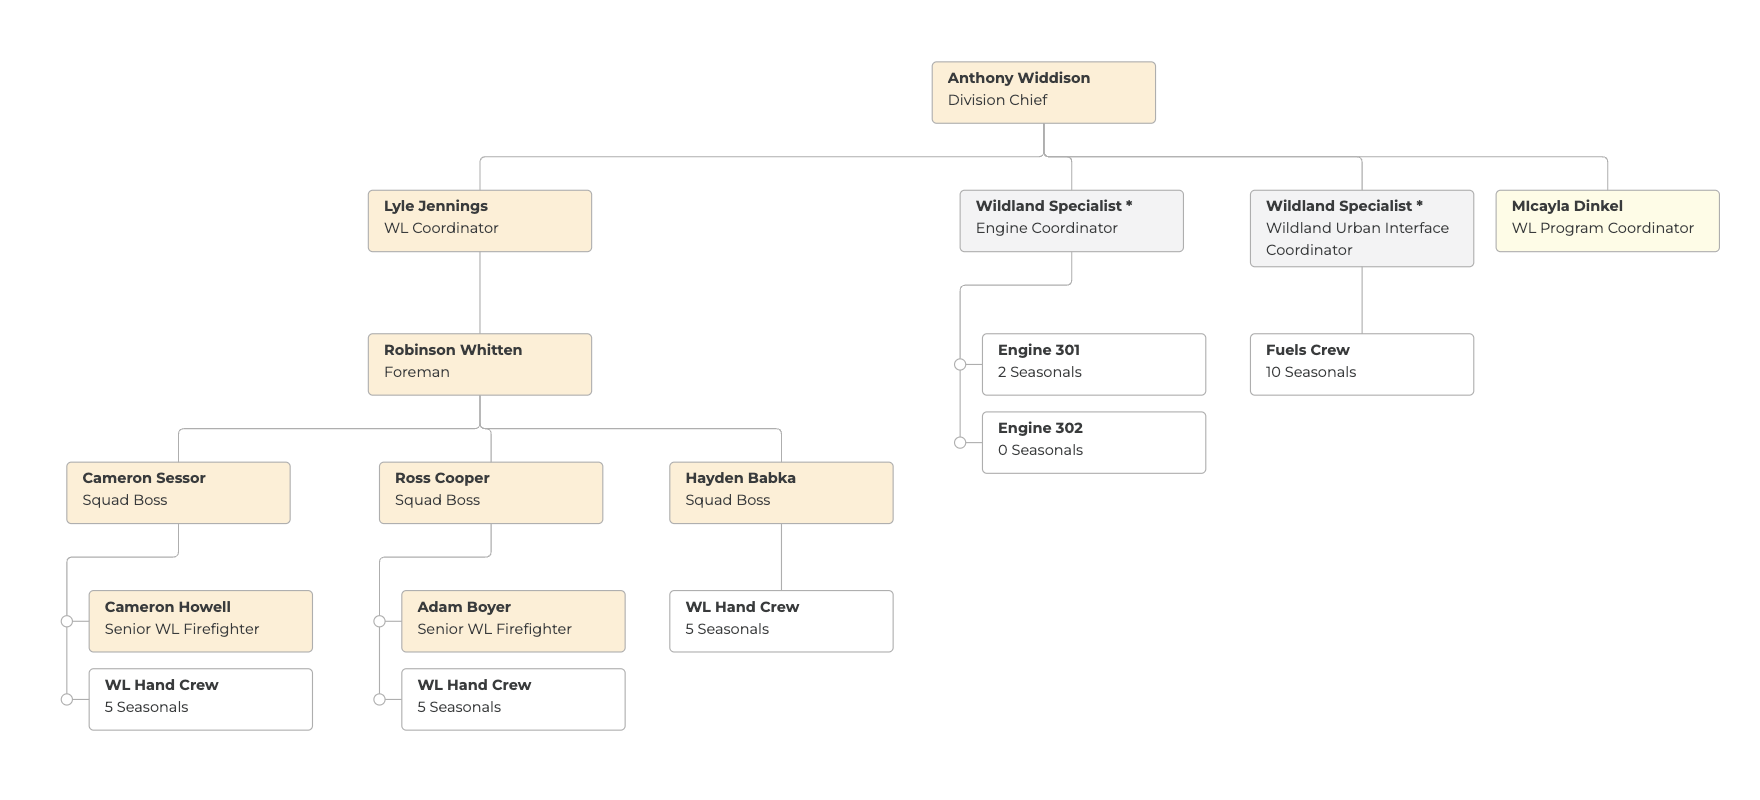
Task: Select the Hayden Babka Squad Boss box
Action: click(781, 492)
